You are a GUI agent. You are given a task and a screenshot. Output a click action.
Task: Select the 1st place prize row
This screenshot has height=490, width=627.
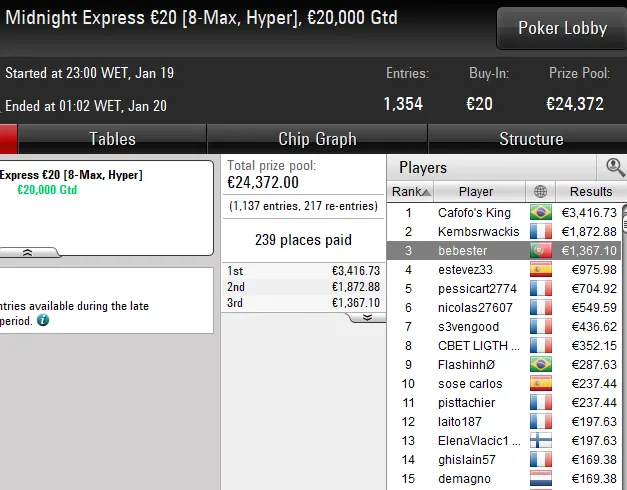coord(304,271)
